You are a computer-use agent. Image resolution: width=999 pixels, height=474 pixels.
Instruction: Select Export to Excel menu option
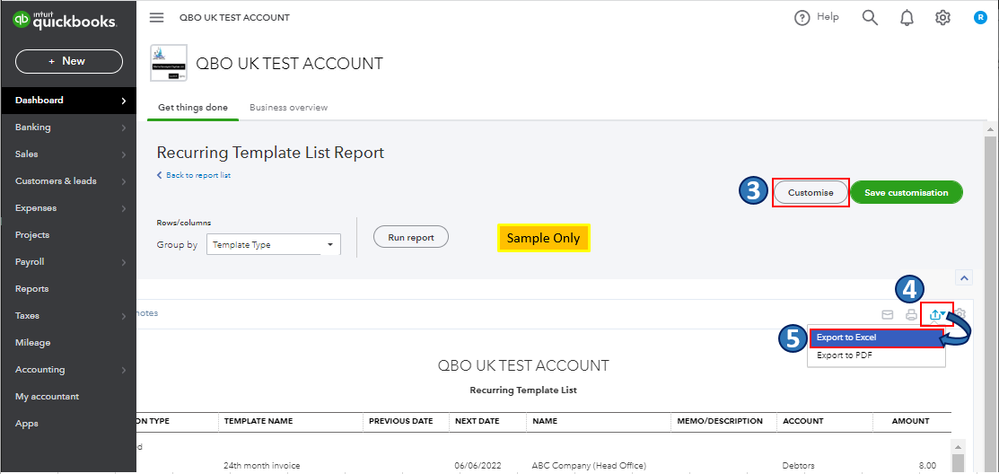click(876, 338)
